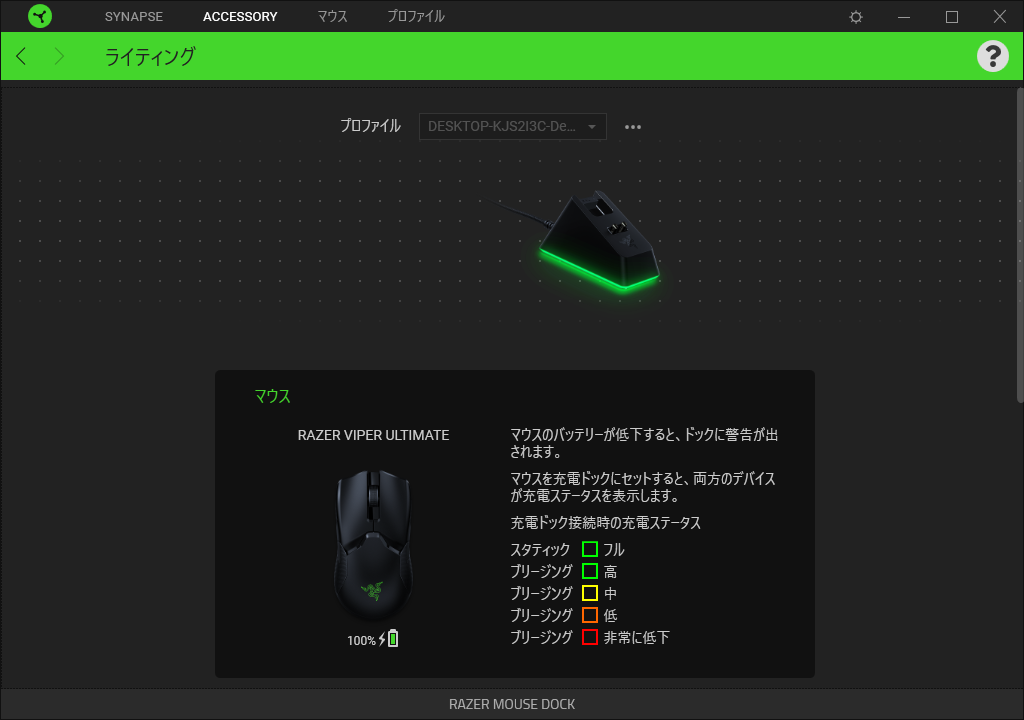This screenshot has width=1024, height=720.
Task: Click the 充電ドック接続時の充電ステータス text
Action: point(605,523)
